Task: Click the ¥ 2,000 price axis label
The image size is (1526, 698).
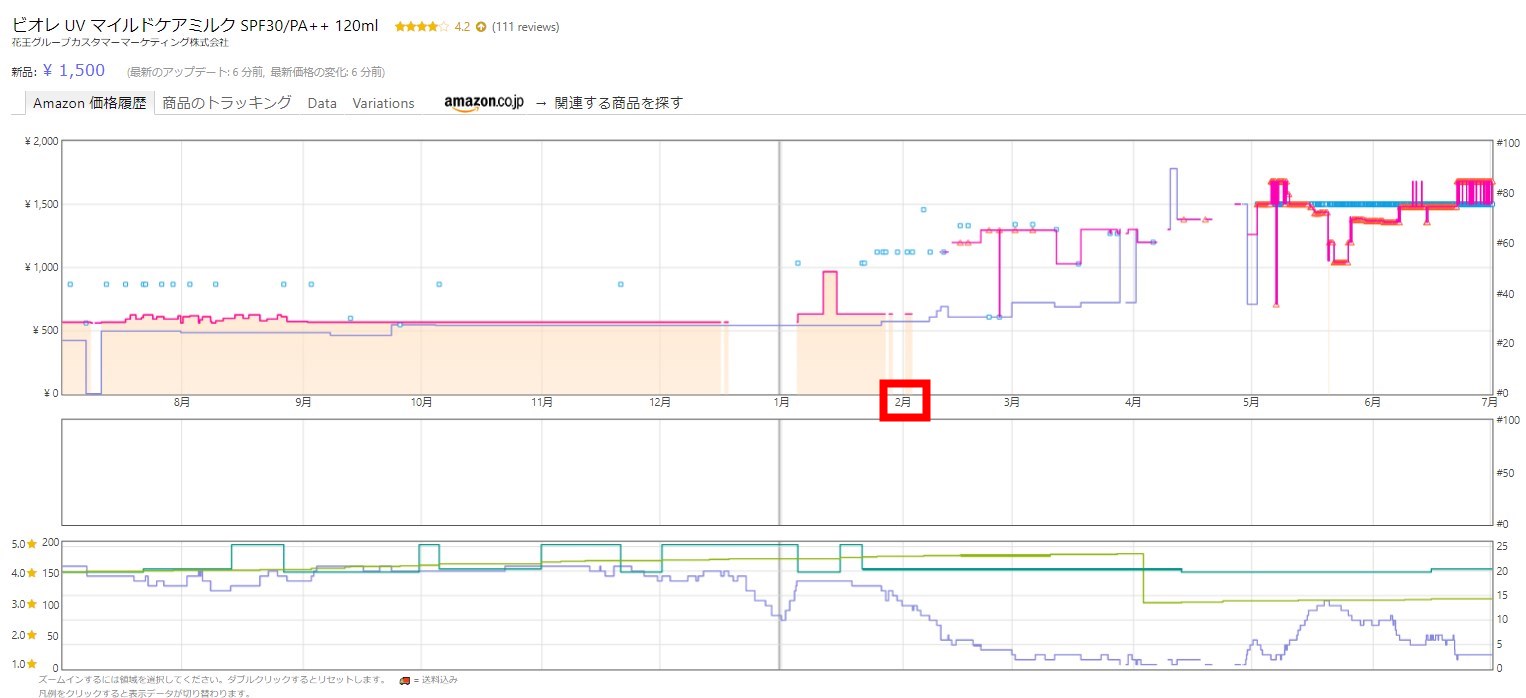Action: [x=40, y=142]
